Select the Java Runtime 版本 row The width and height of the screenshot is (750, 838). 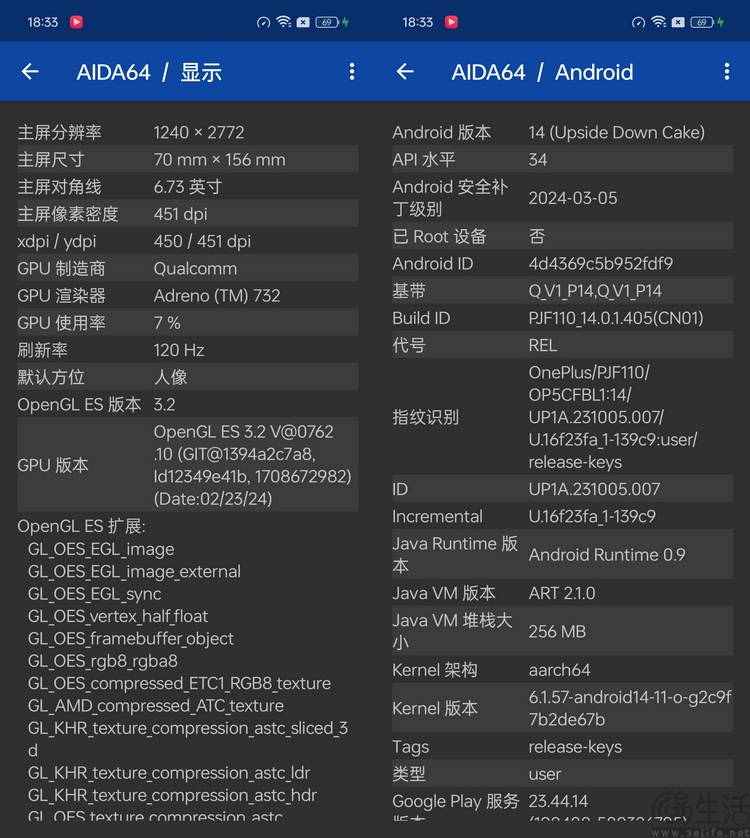562,554
